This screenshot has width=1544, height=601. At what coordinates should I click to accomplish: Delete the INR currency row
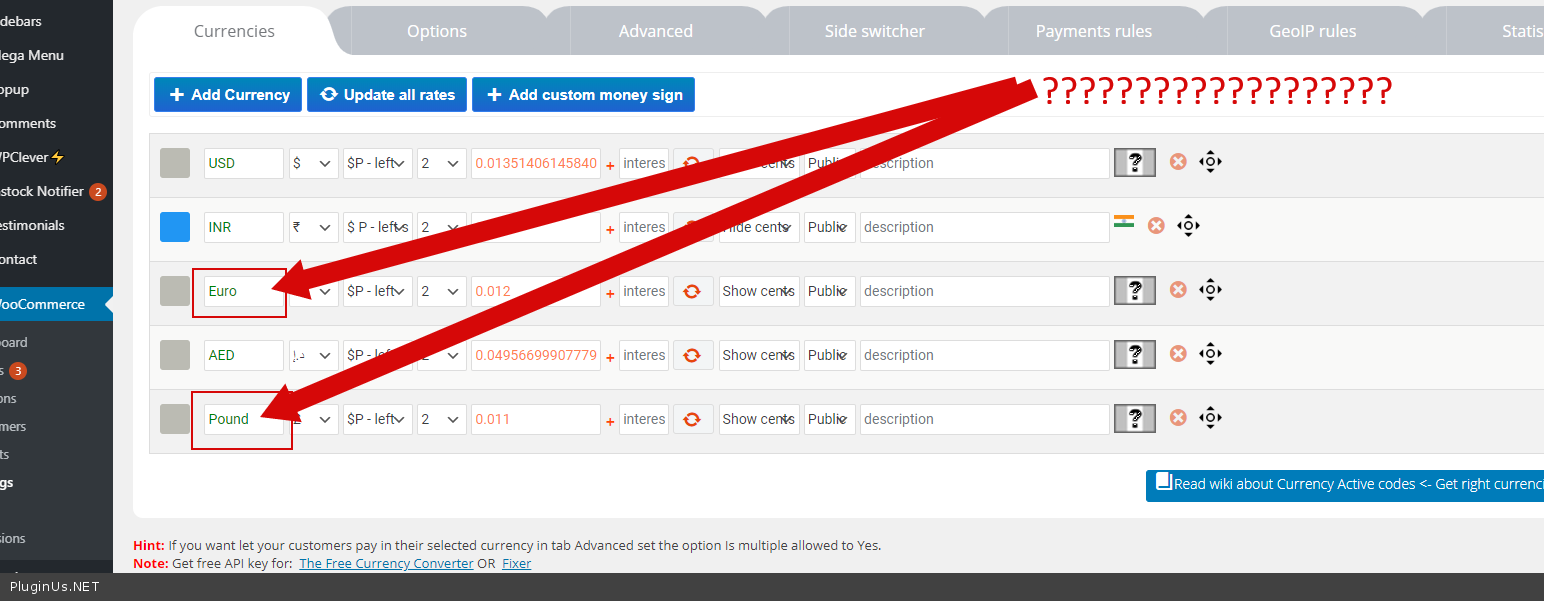click(1156, 225)
